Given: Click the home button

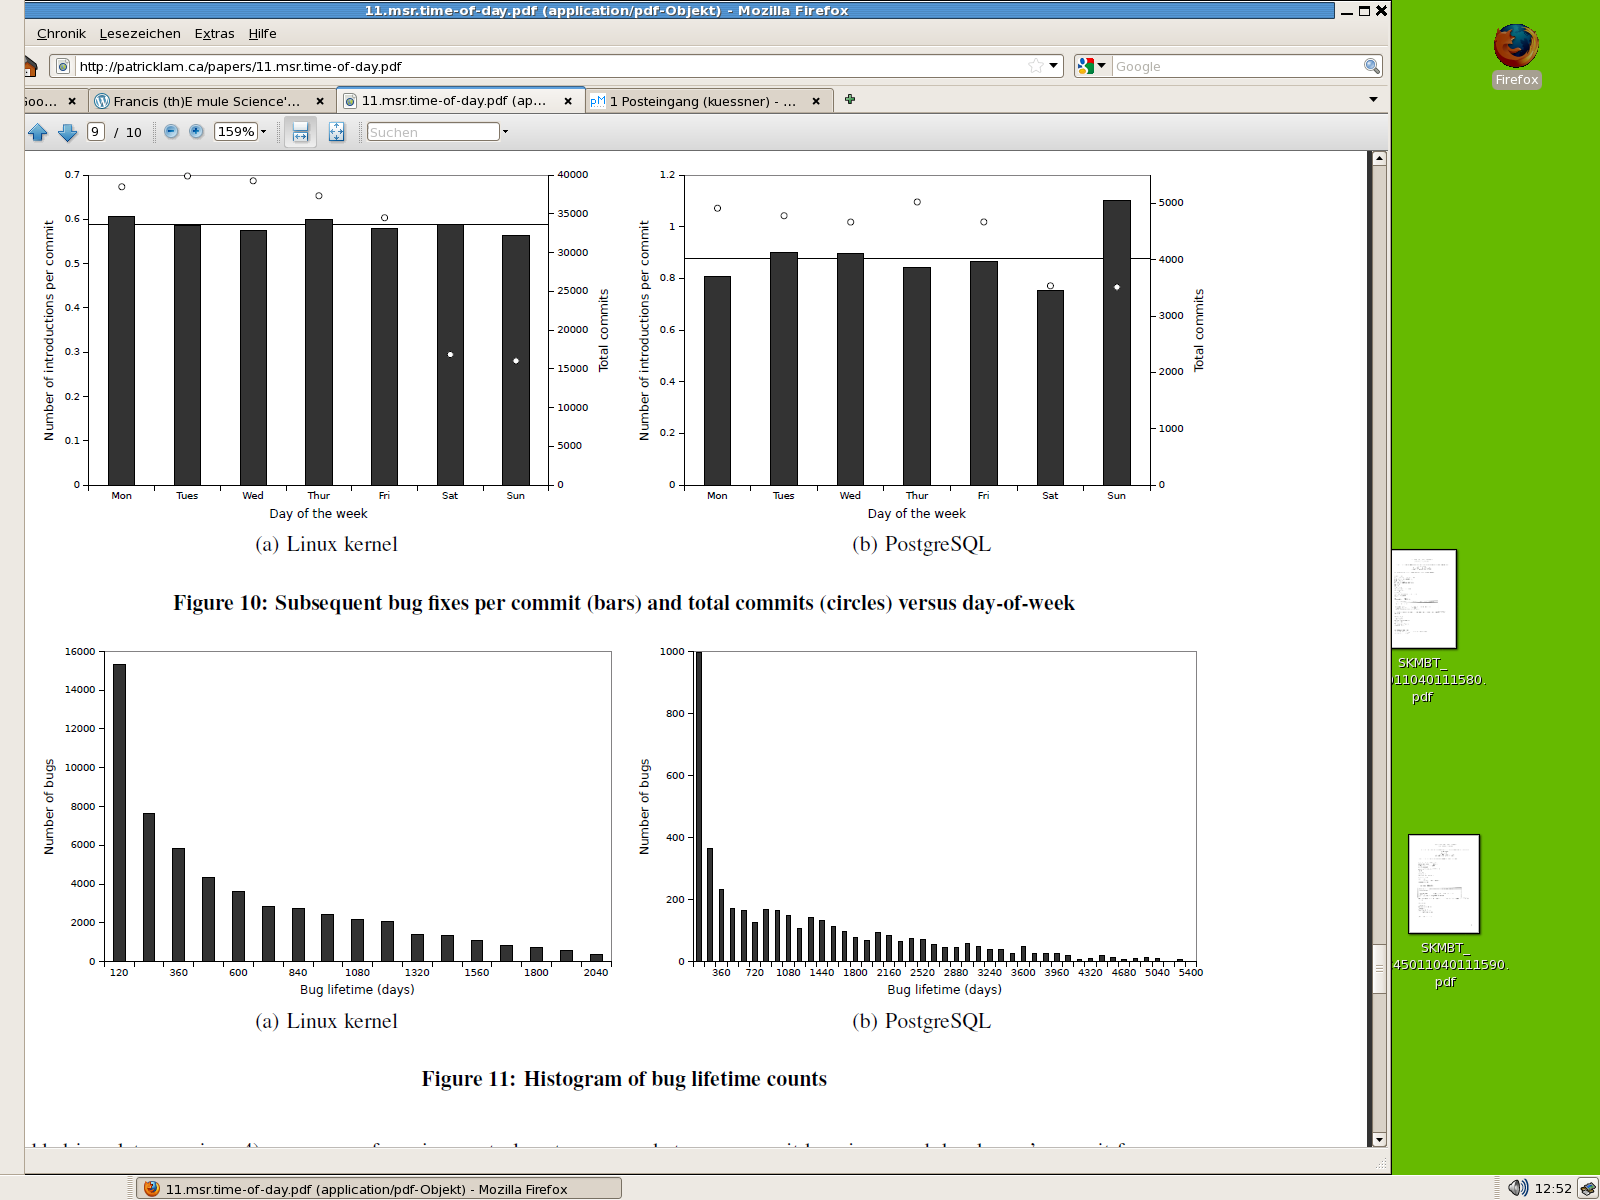Looking at the screenshot, I should 30,66.
